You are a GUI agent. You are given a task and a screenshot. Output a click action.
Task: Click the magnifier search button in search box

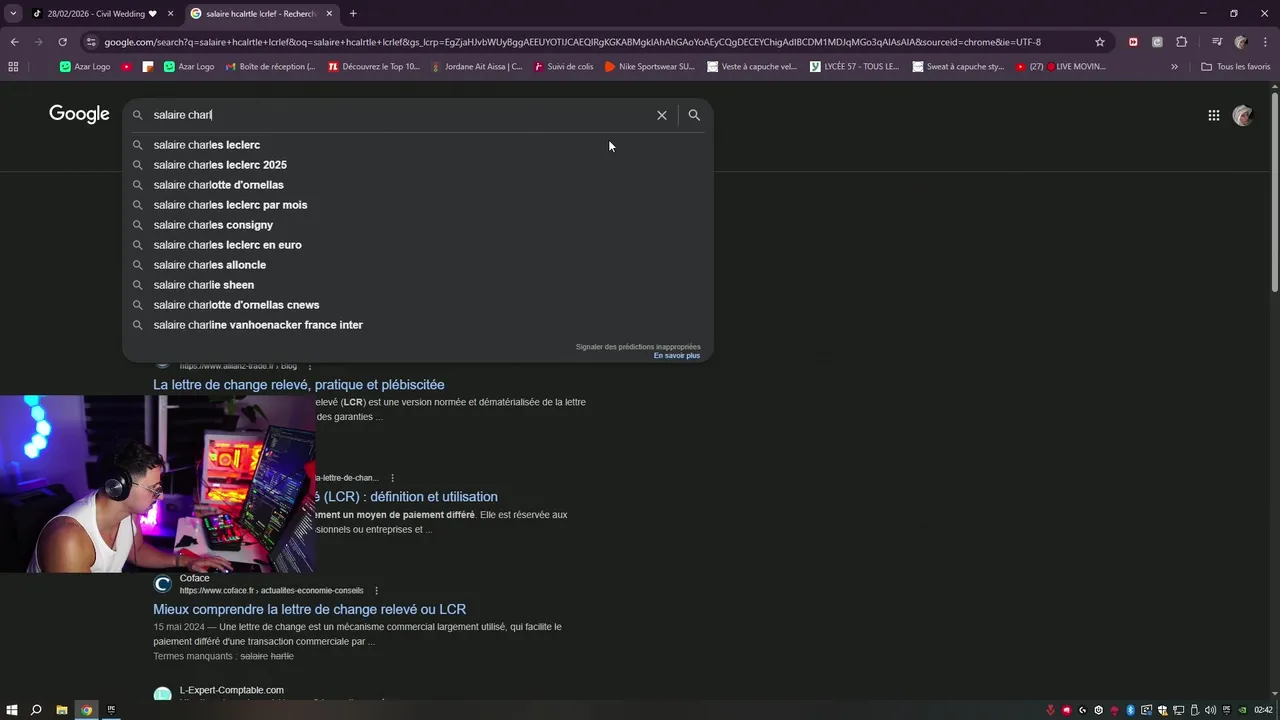point(694,115)
